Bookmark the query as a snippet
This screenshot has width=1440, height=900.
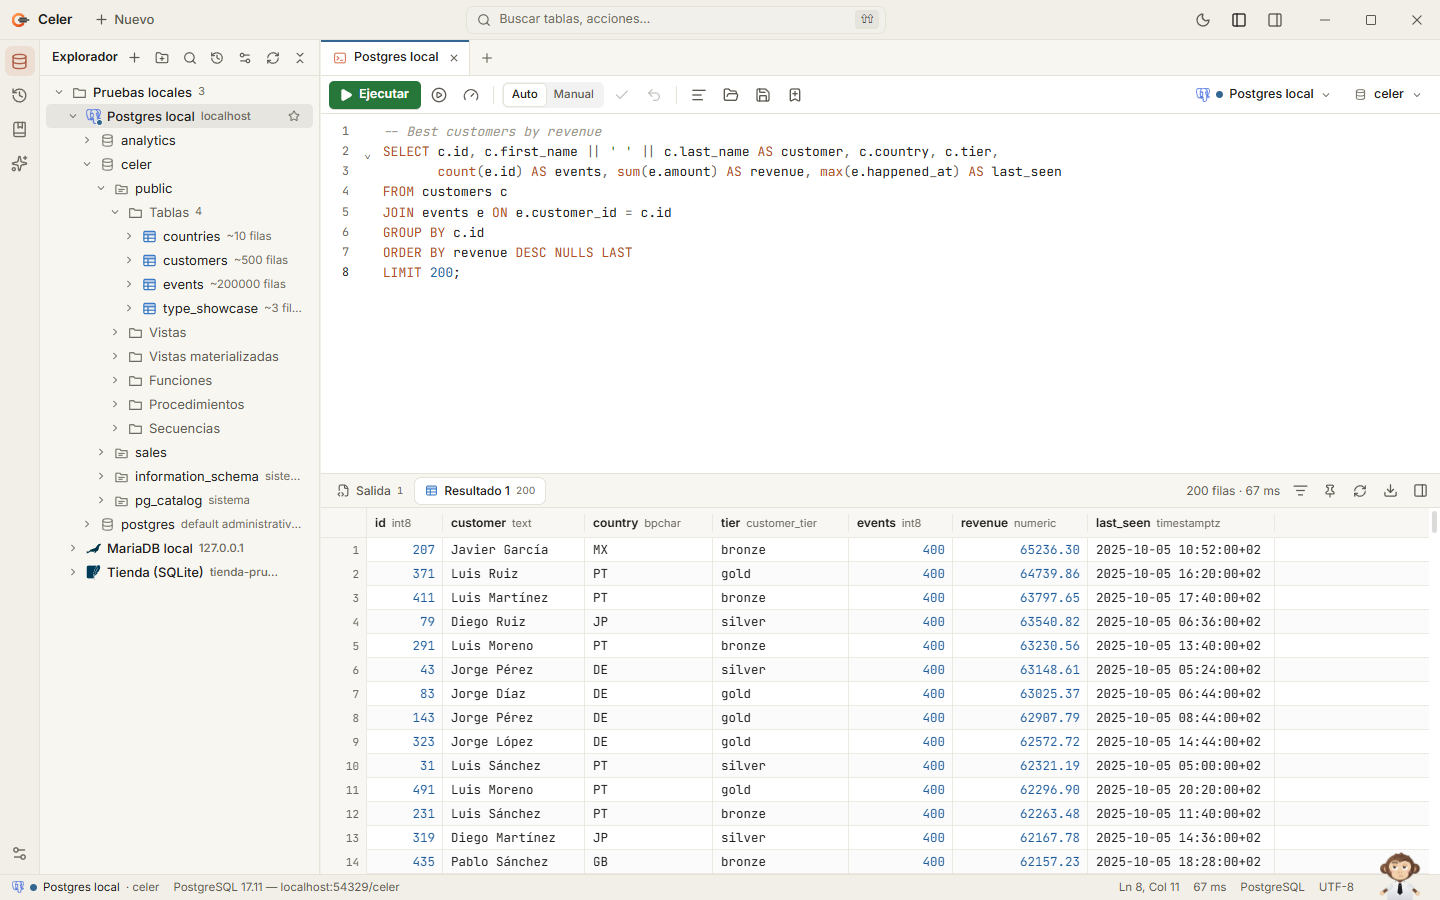(x=795, y=95)
